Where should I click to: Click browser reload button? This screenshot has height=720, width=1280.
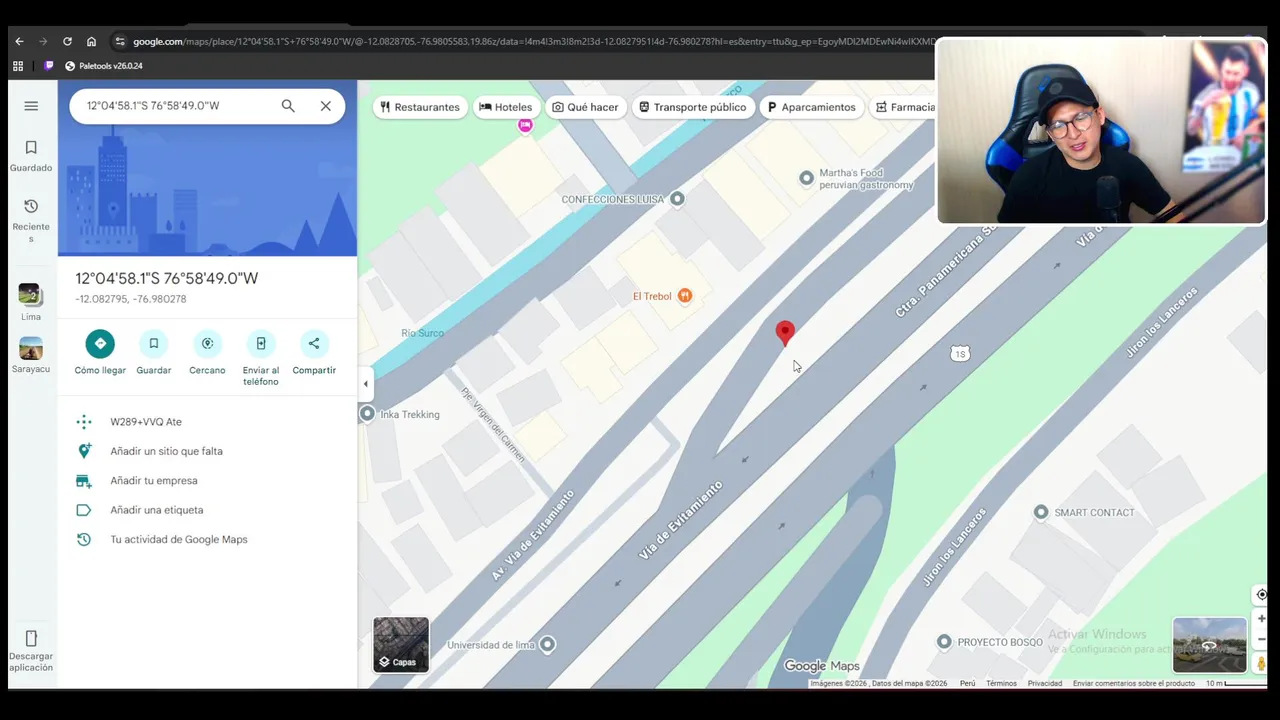point(67,41)
